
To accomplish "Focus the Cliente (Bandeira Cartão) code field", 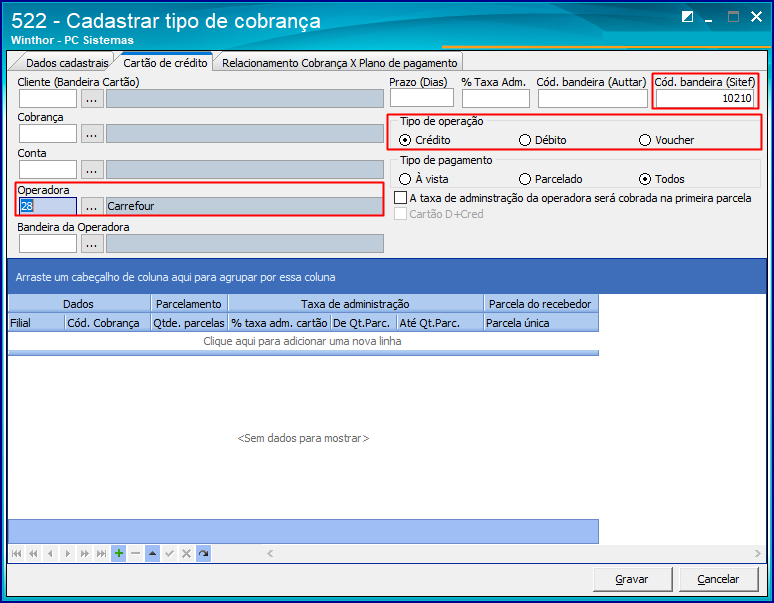I will pyautogui.click(x=48, y=99).
